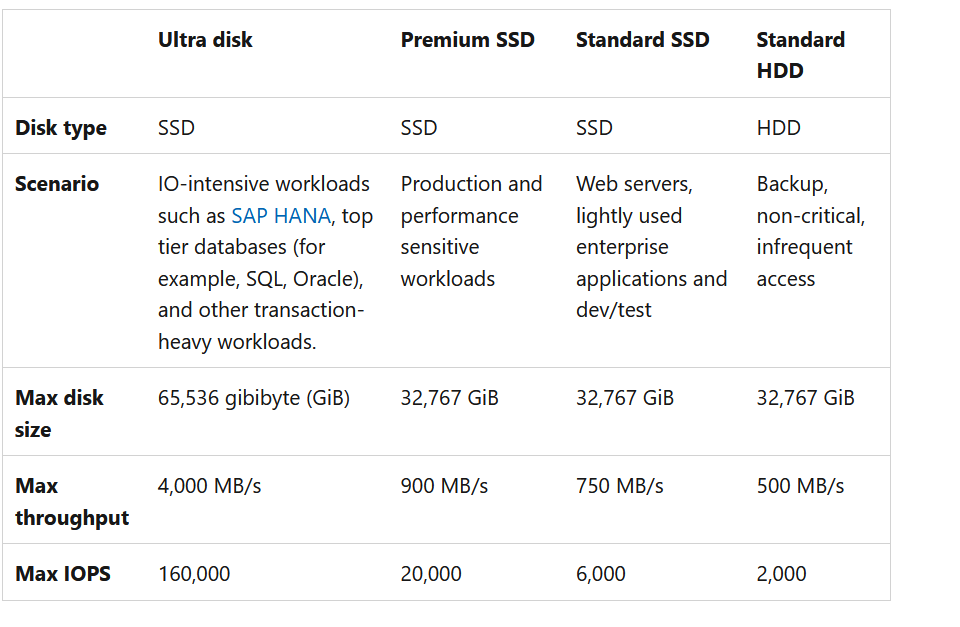Click the 4,000 MB/s throughput value
The height and width of the screenshot is (627, 960).
[x=209, y=486]
